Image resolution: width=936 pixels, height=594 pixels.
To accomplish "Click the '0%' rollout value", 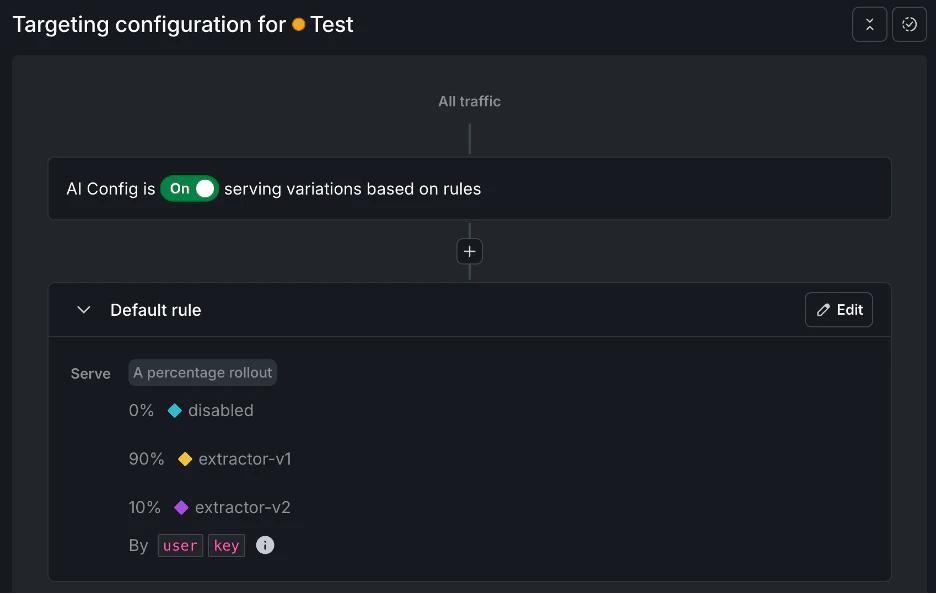I will [141, 411].
